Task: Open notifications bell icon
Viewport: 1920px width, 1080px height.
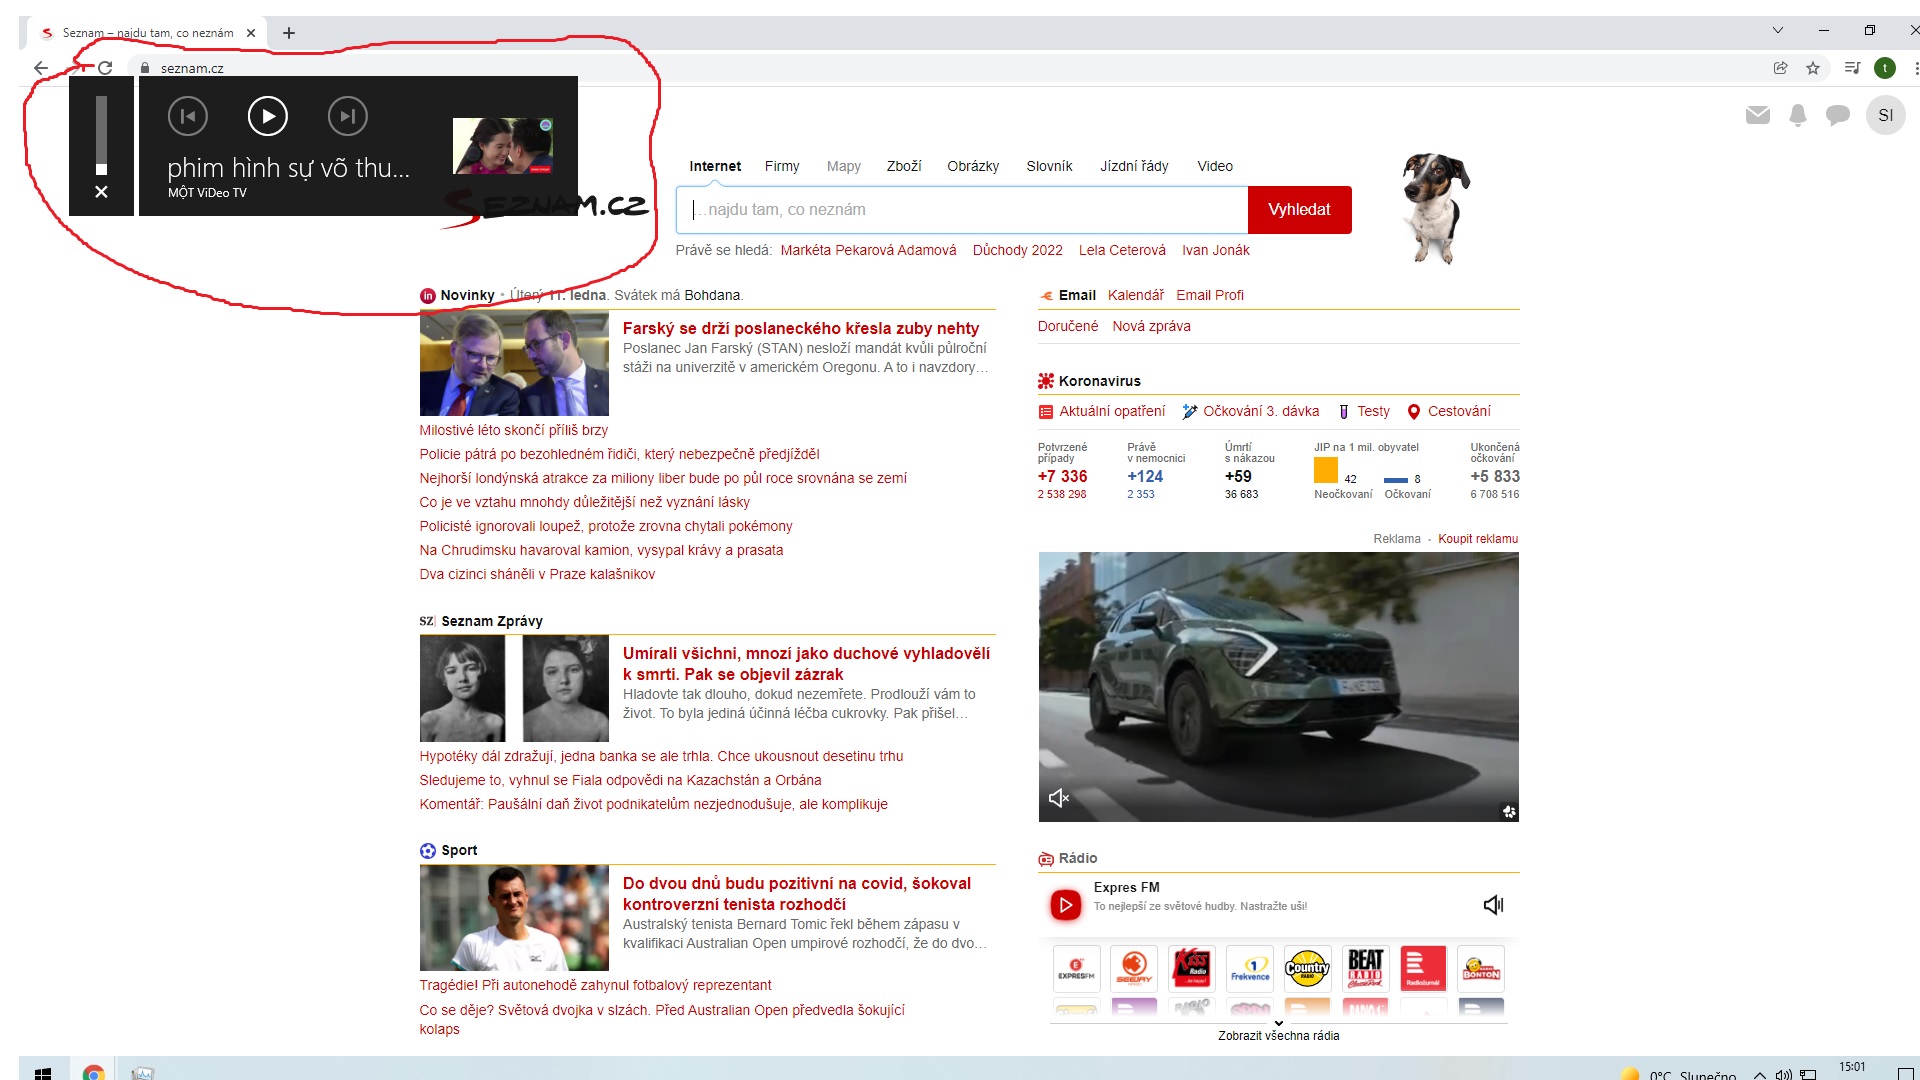Action: (x=1797, y=115)
